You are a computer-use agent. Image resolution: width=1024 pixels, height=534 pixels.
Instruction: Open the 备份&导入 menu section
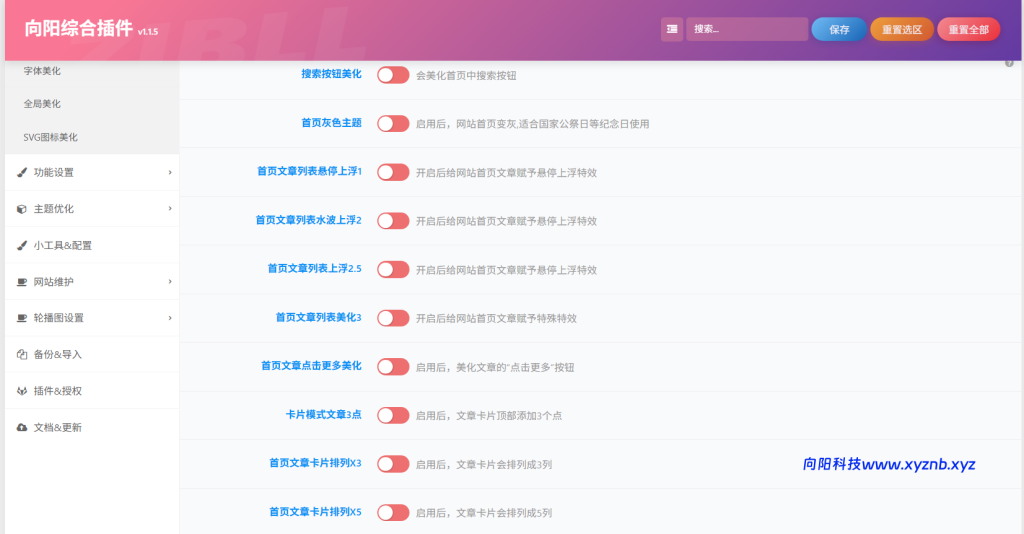point(92,354)
